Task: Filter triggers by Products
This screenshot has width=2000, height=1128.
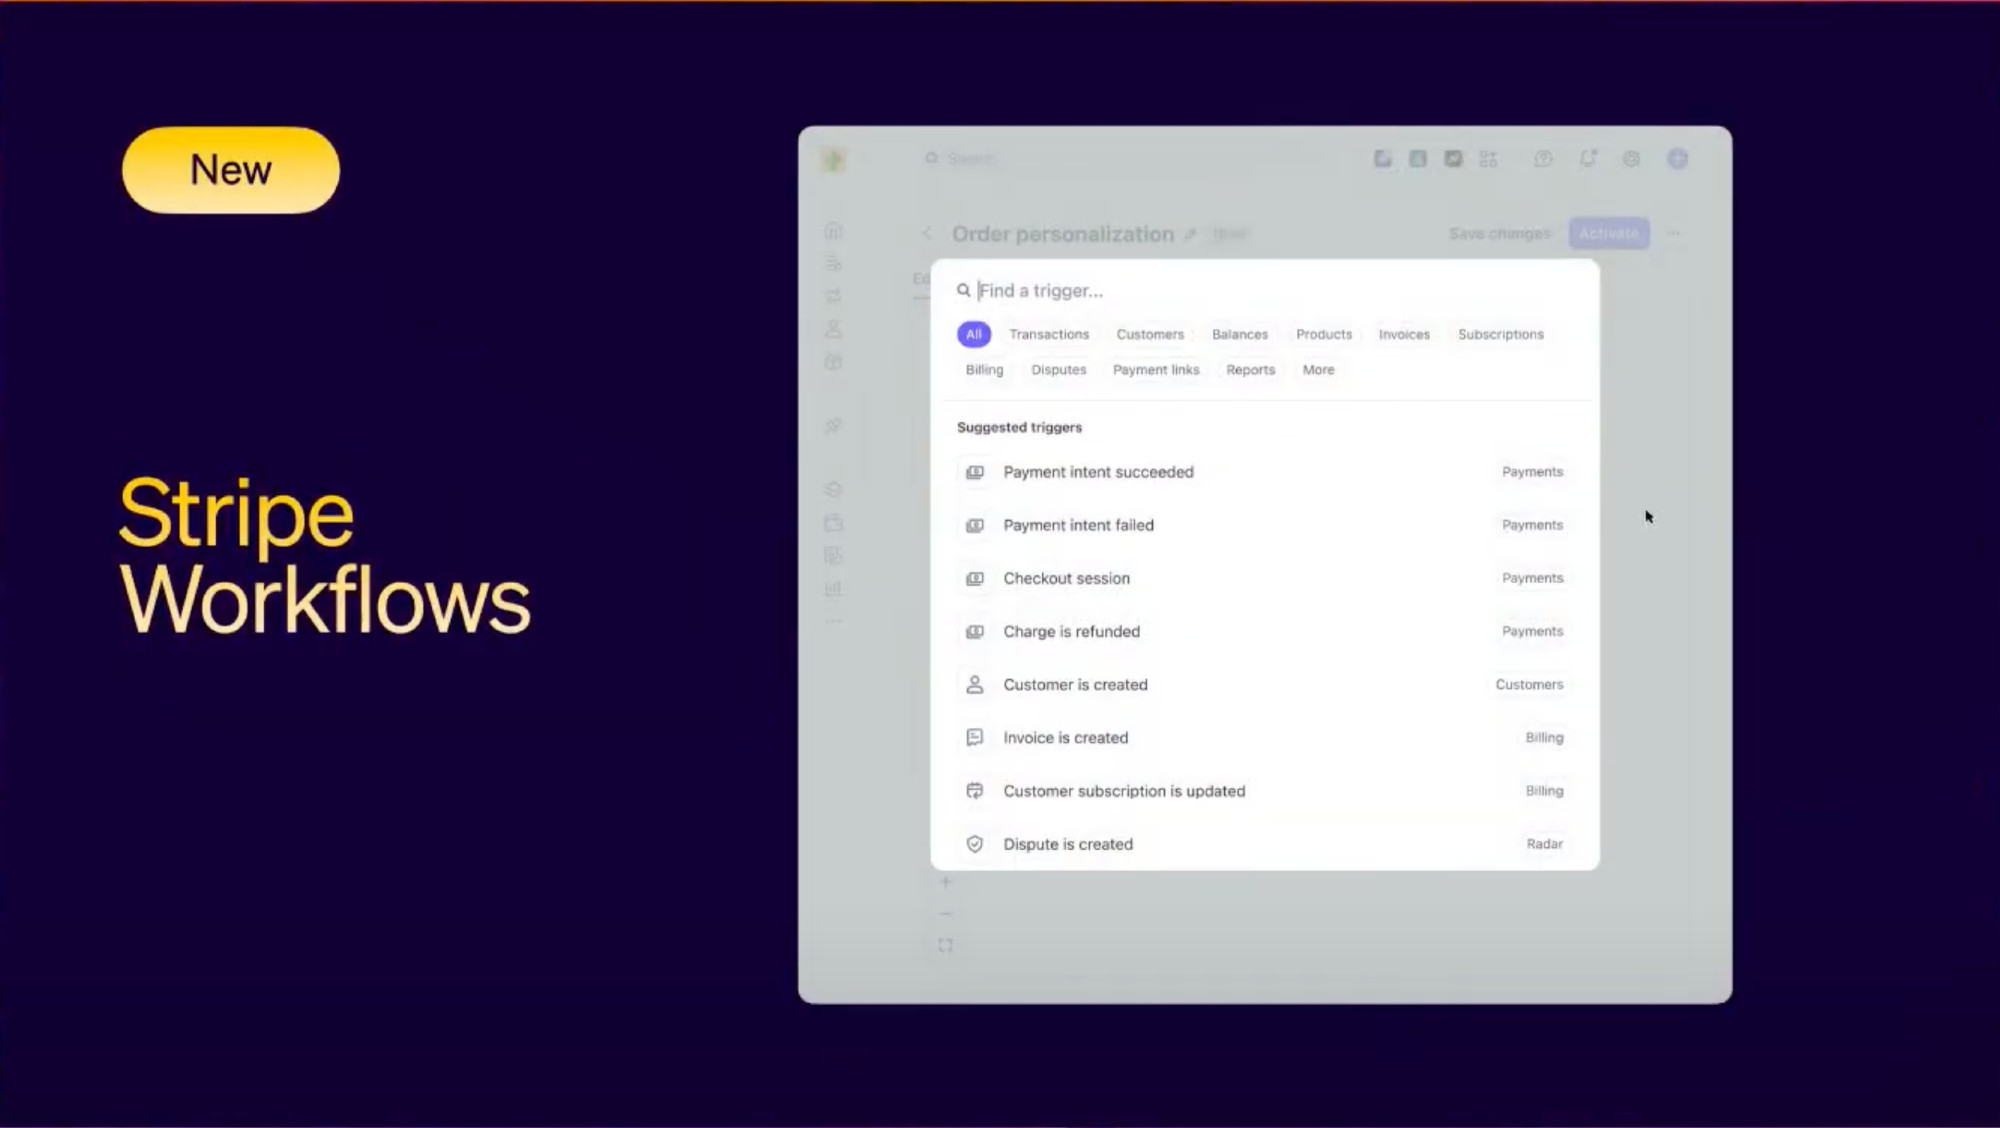Action: 1323,334
